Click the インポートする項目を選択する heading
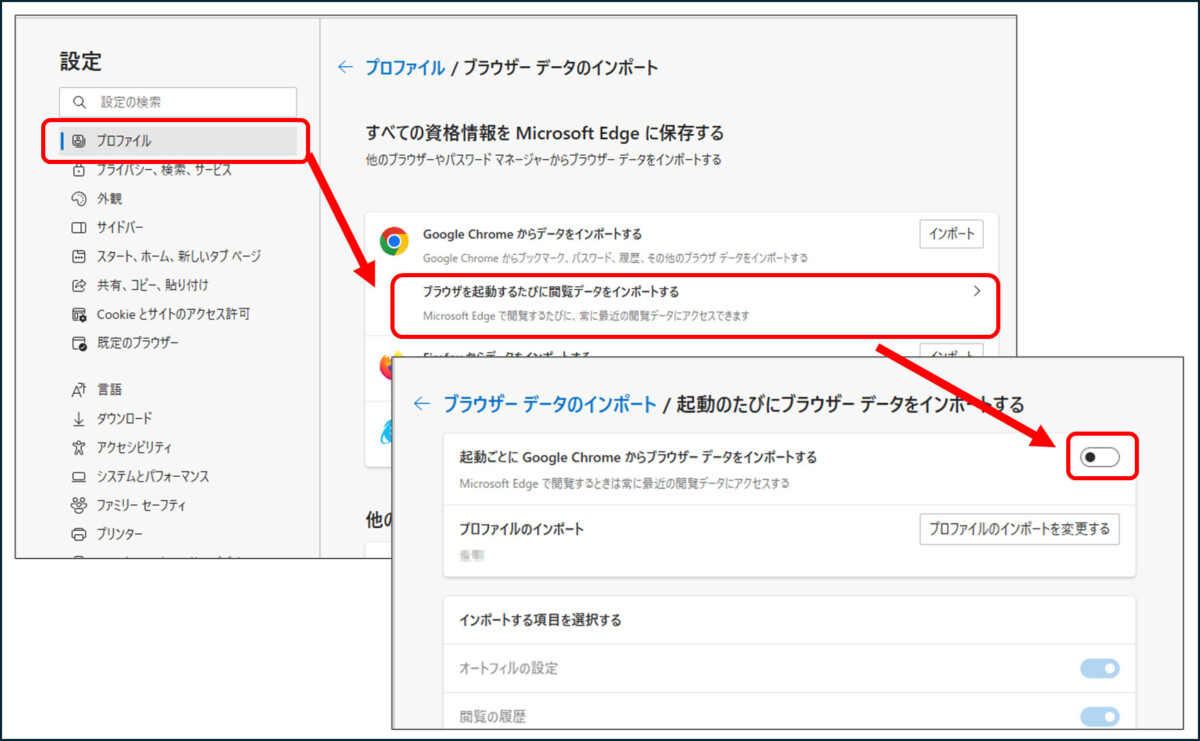Screen dimensions: 1200x741 point(540,620)
